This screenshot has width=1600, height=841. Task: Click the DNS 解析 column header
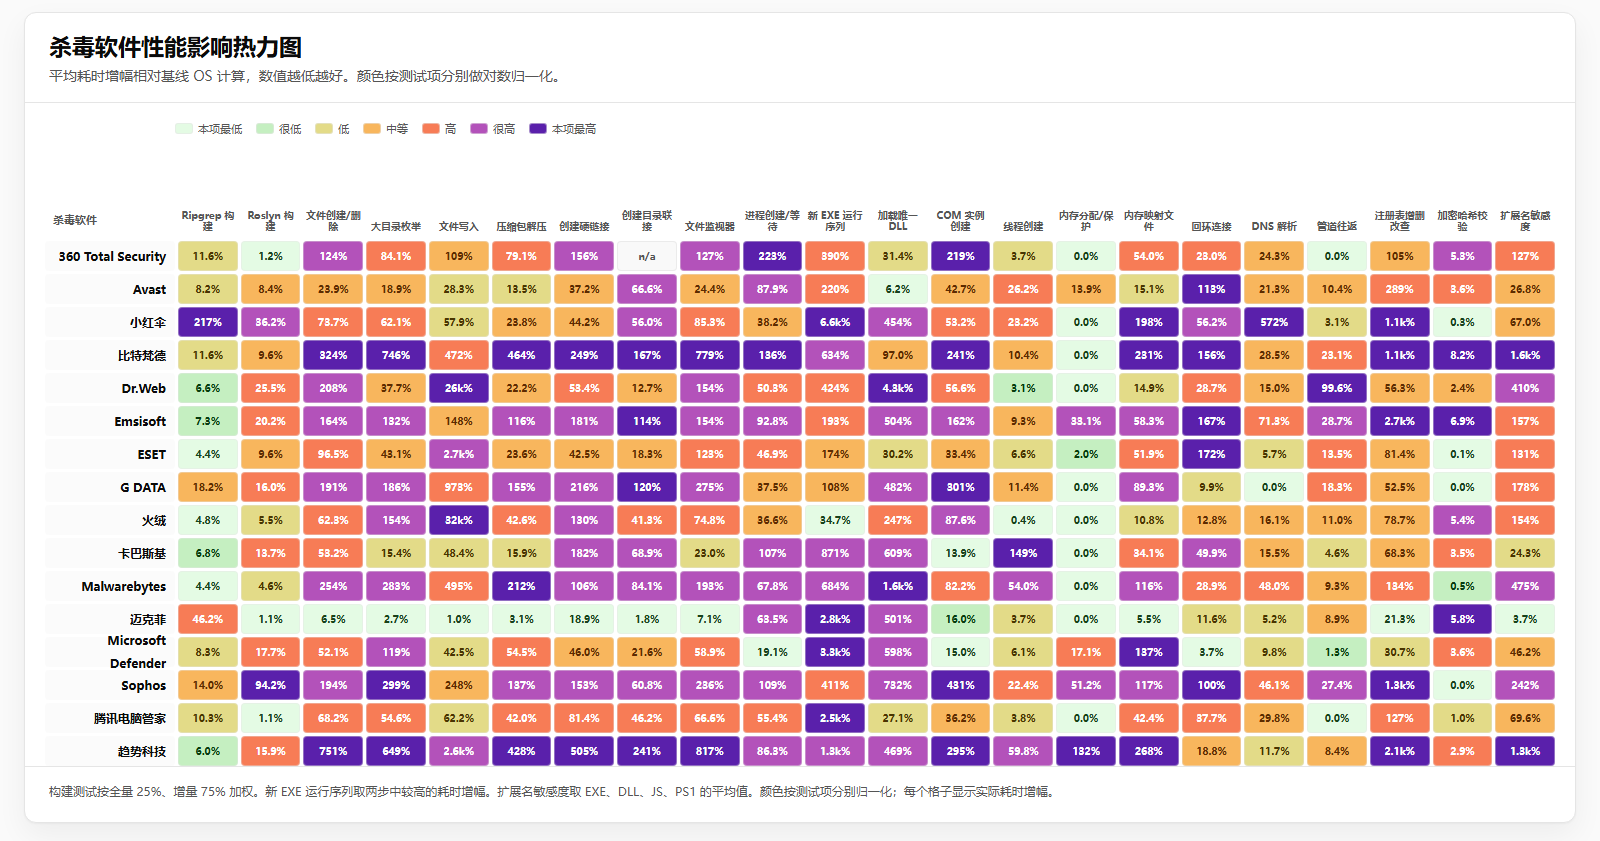(x=1274, y=226)
